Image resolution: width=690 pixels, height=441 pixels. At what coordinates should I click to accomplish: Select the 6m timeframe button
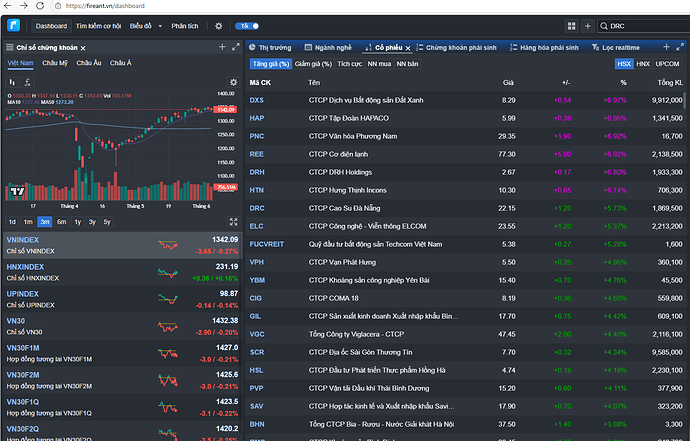tap(62, 222)
